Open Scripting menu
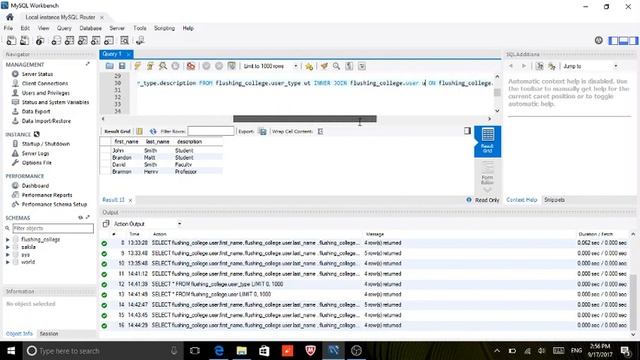Image resolution: width=640 pixels, height=360 pixels. 164,28
